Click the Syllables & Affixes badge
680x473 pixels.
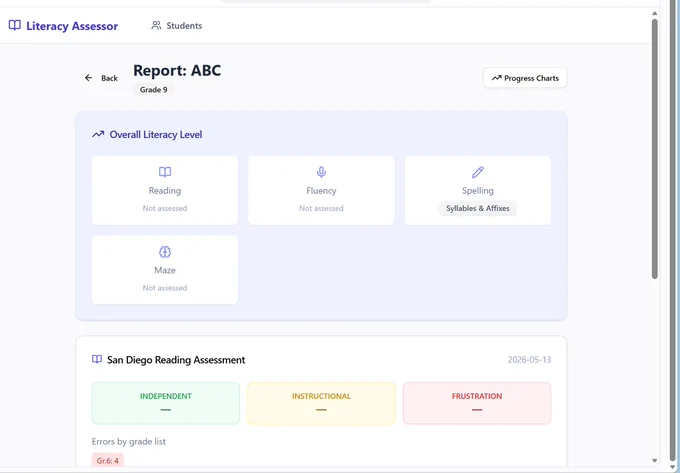point(478,209)
